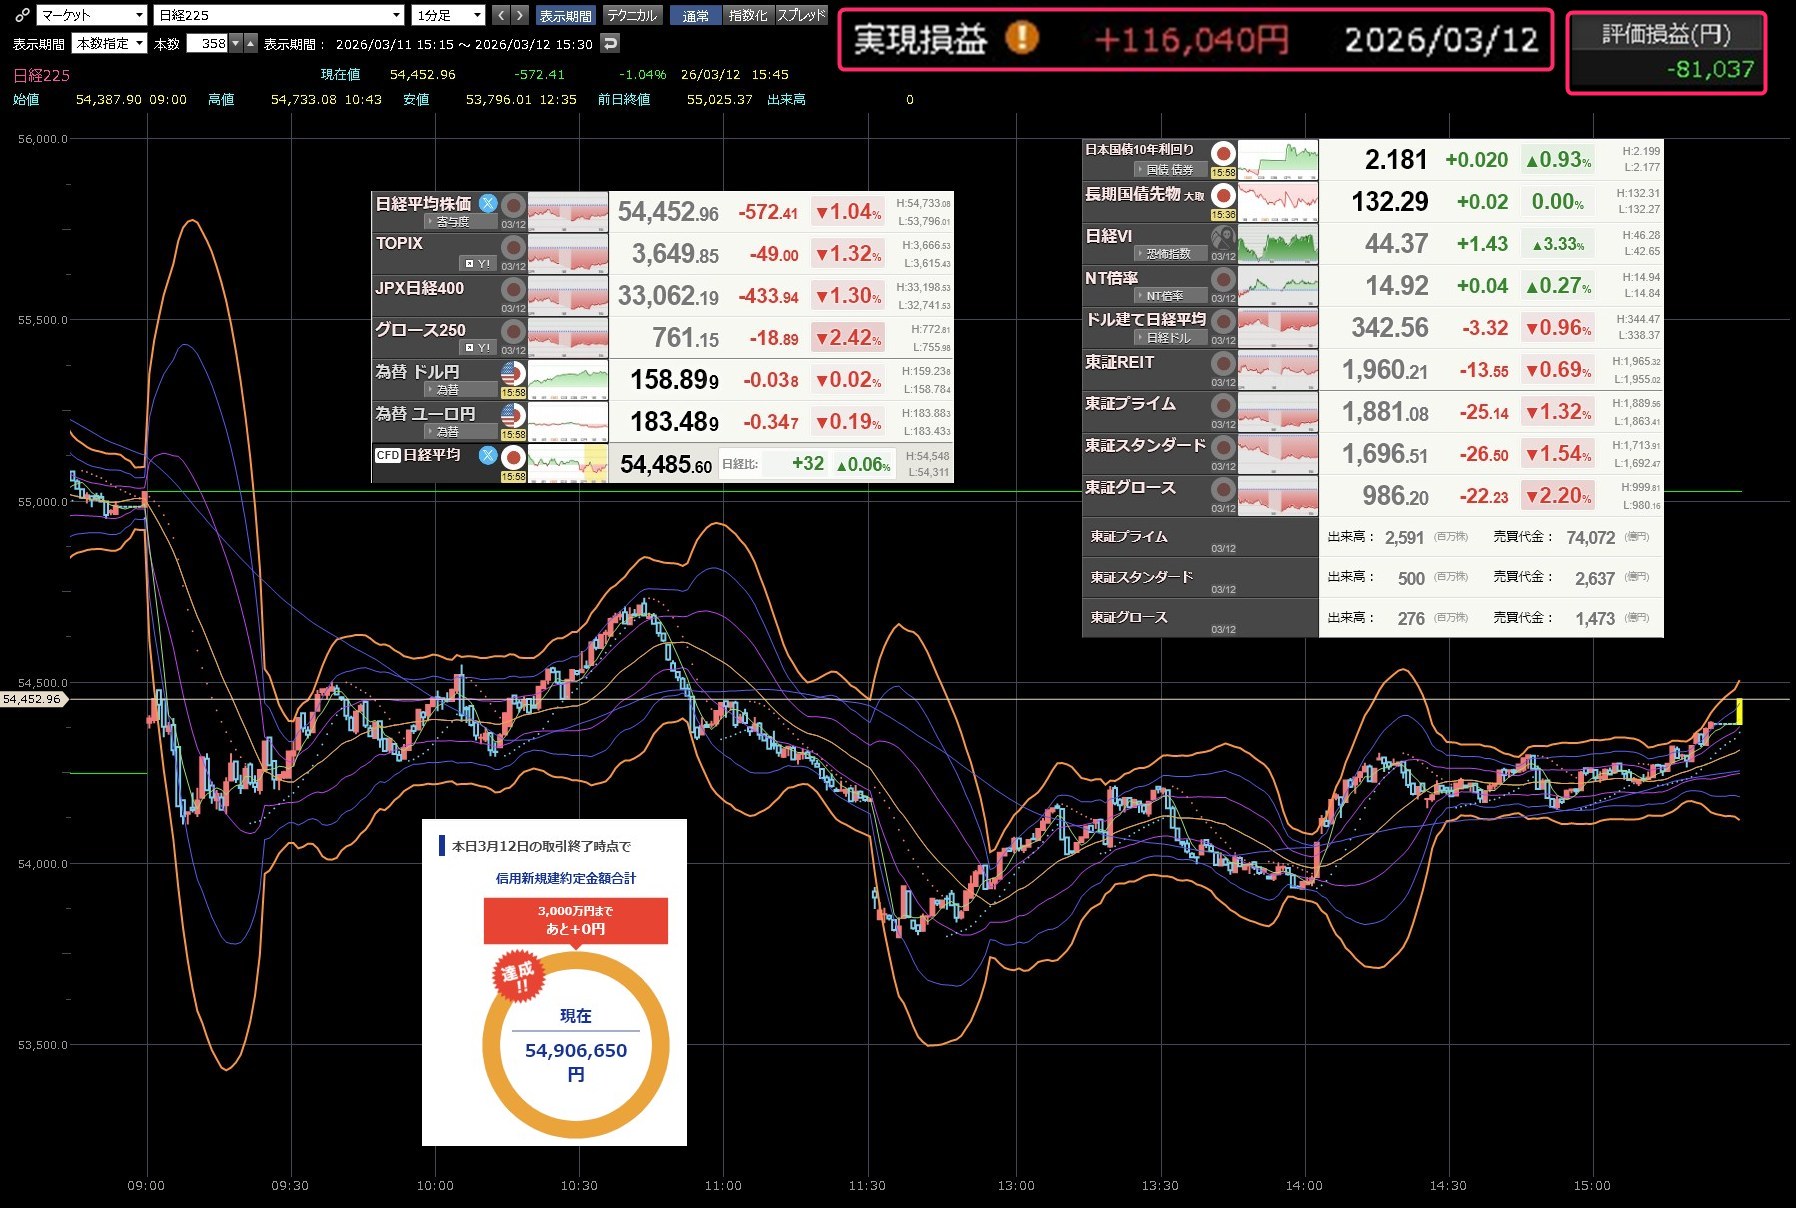Click the 恐怖指数 link under 日経VI
The image size is (1796, 1208).
(1166, 254)
